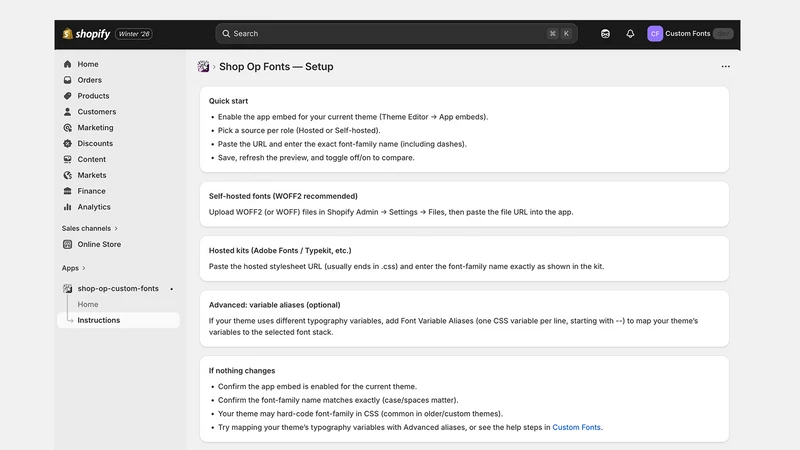The height and width of the screenshot is (450, 800).
Task: Click the 'Quick start' heading
Action: click(228, 101)
